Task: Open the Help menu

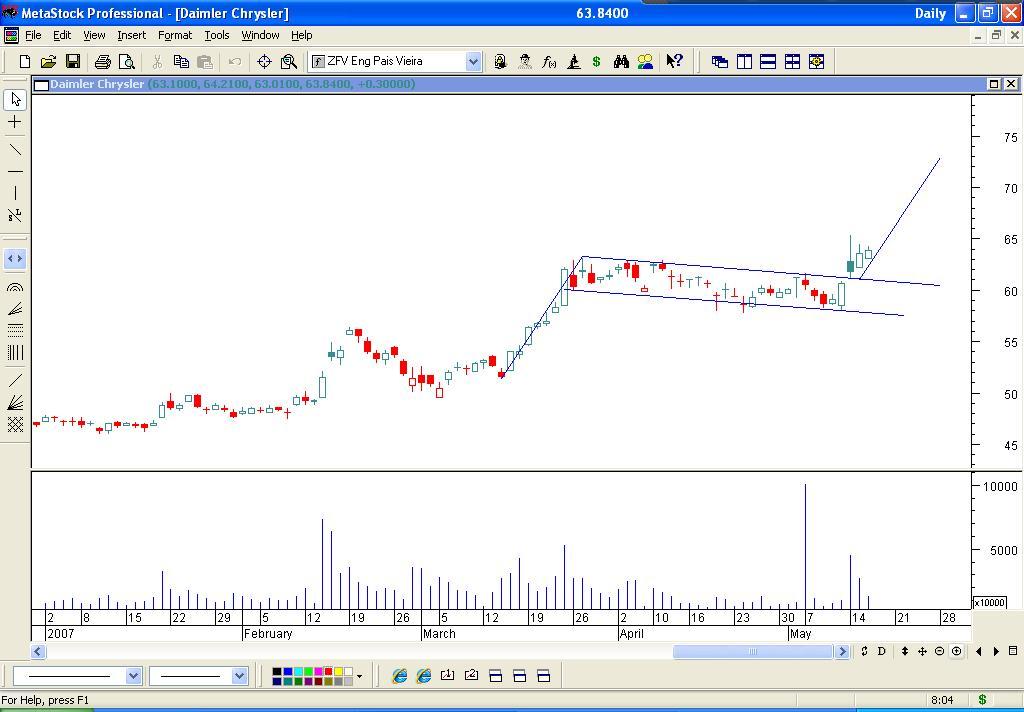Action: click(302, 35)
